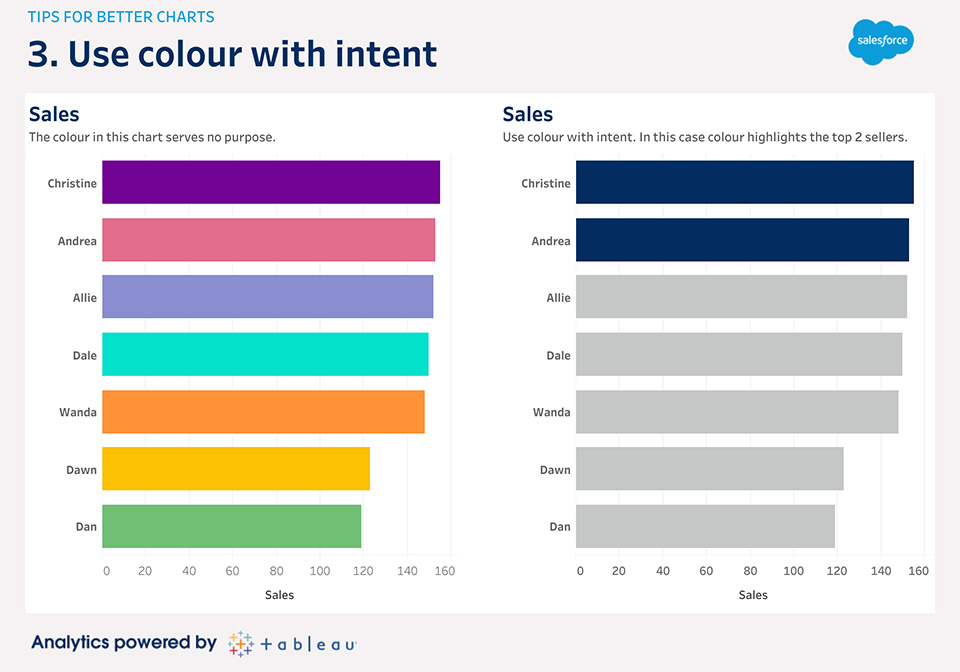Image resolution: width=960 pixels, height=672 pixels.
Task: Select Dale's turquoise bar
Action: (x=265, y=354)
